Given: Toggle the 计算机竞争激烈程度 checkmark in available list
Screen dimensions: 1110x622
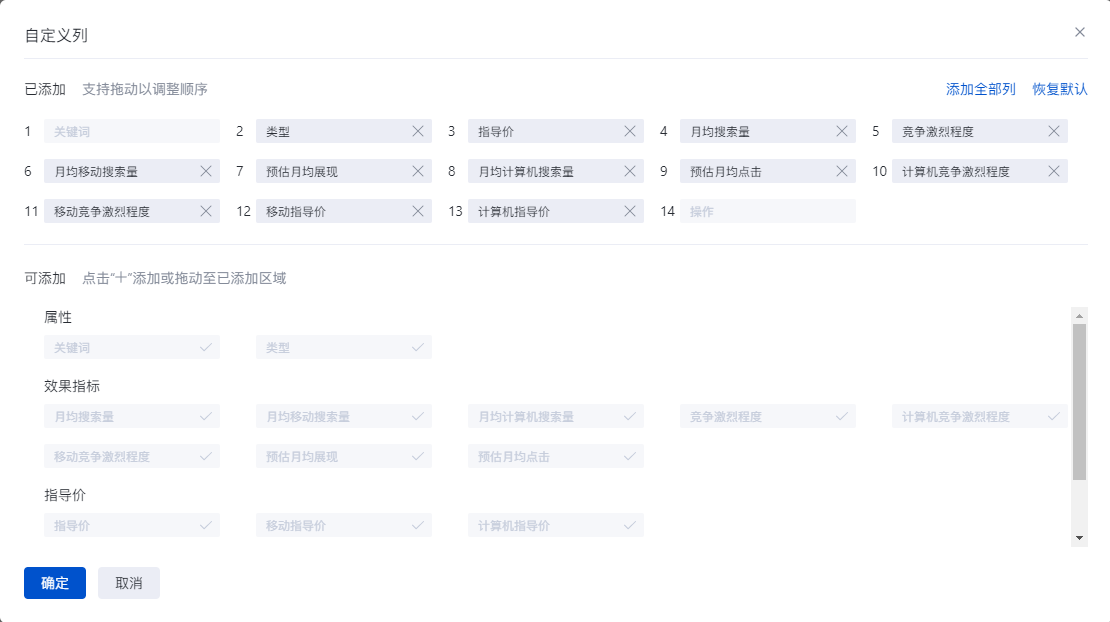Looking at the screenshot, I should pos(1054,416).
